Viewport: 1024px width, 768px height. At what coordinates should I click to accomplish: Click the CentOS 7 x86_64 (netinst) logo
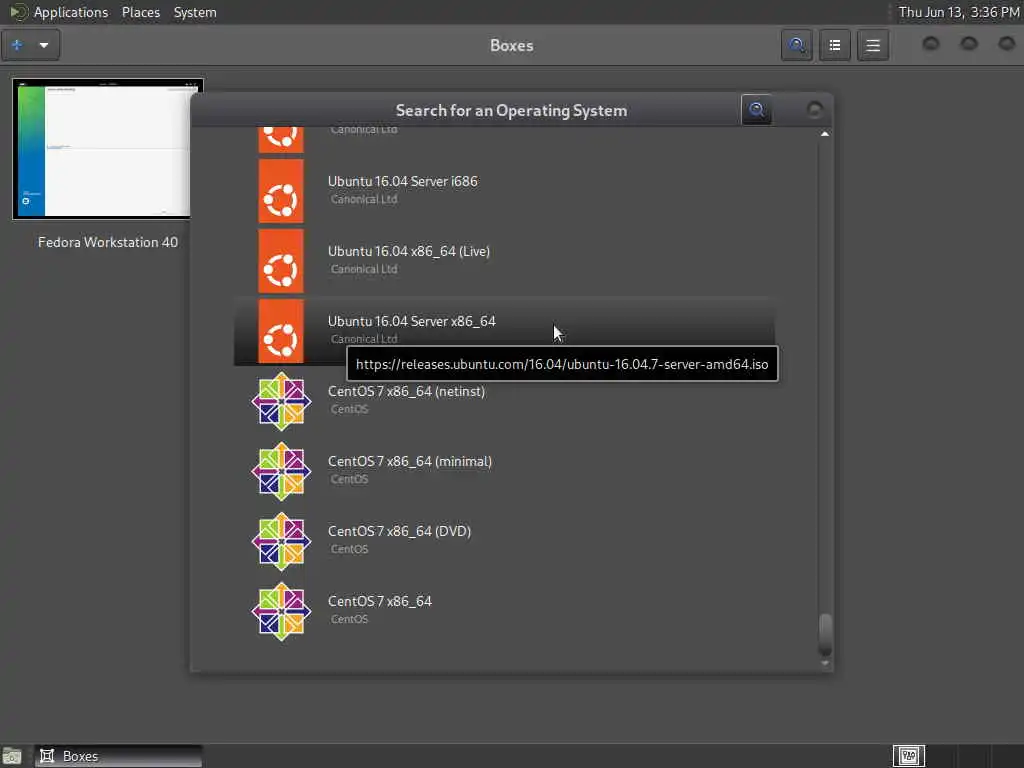[x=281, y=401]
